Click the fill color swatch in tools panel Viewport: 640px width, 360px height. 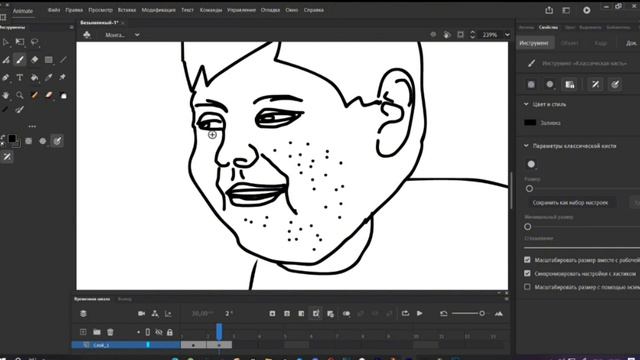[x=12, y=139]
